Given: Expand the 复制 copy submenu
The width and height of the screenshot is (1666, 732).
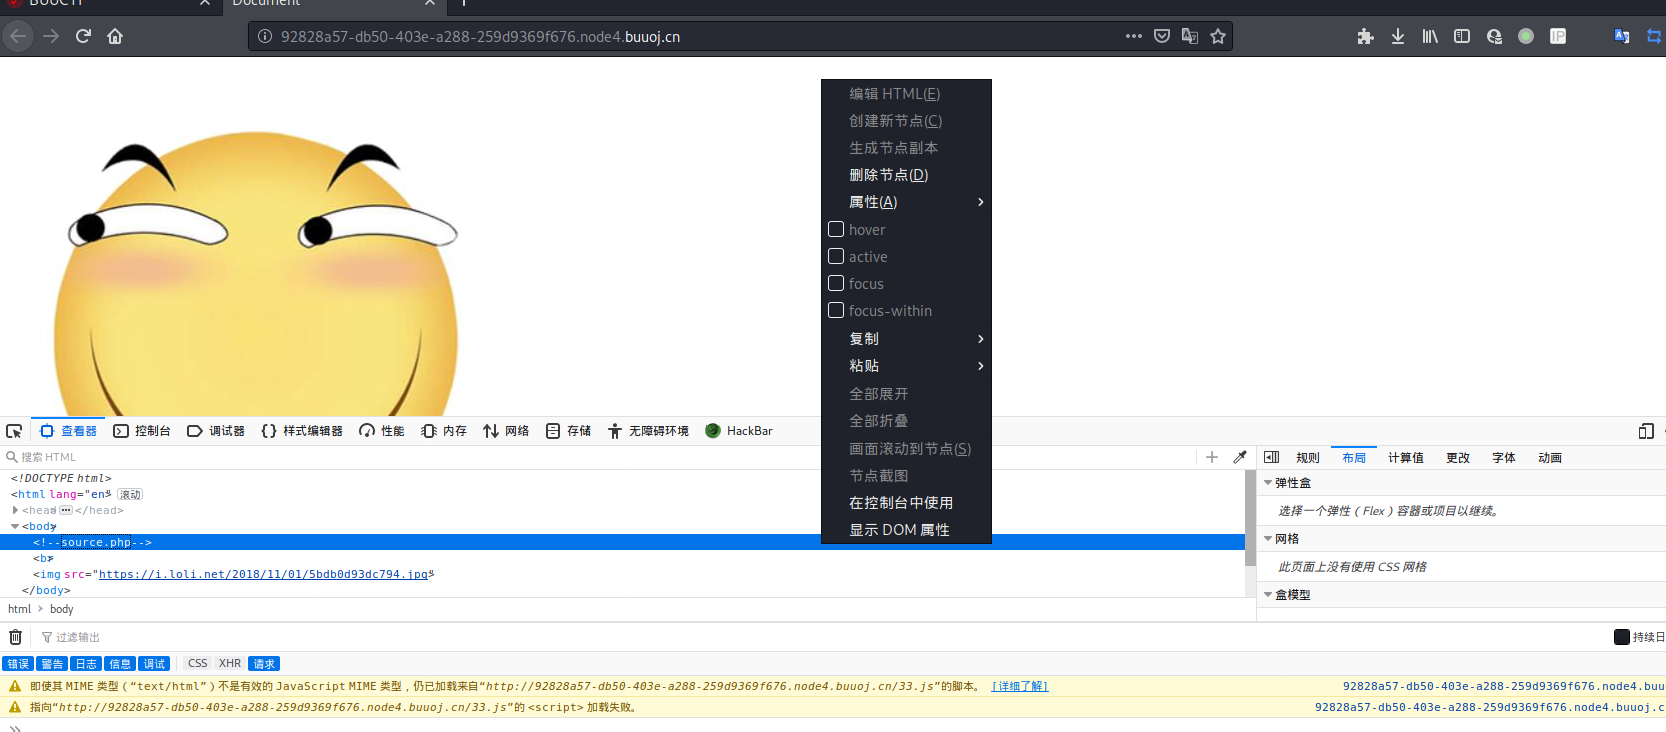Looking at the screenshot, I should tap(906, 339).
